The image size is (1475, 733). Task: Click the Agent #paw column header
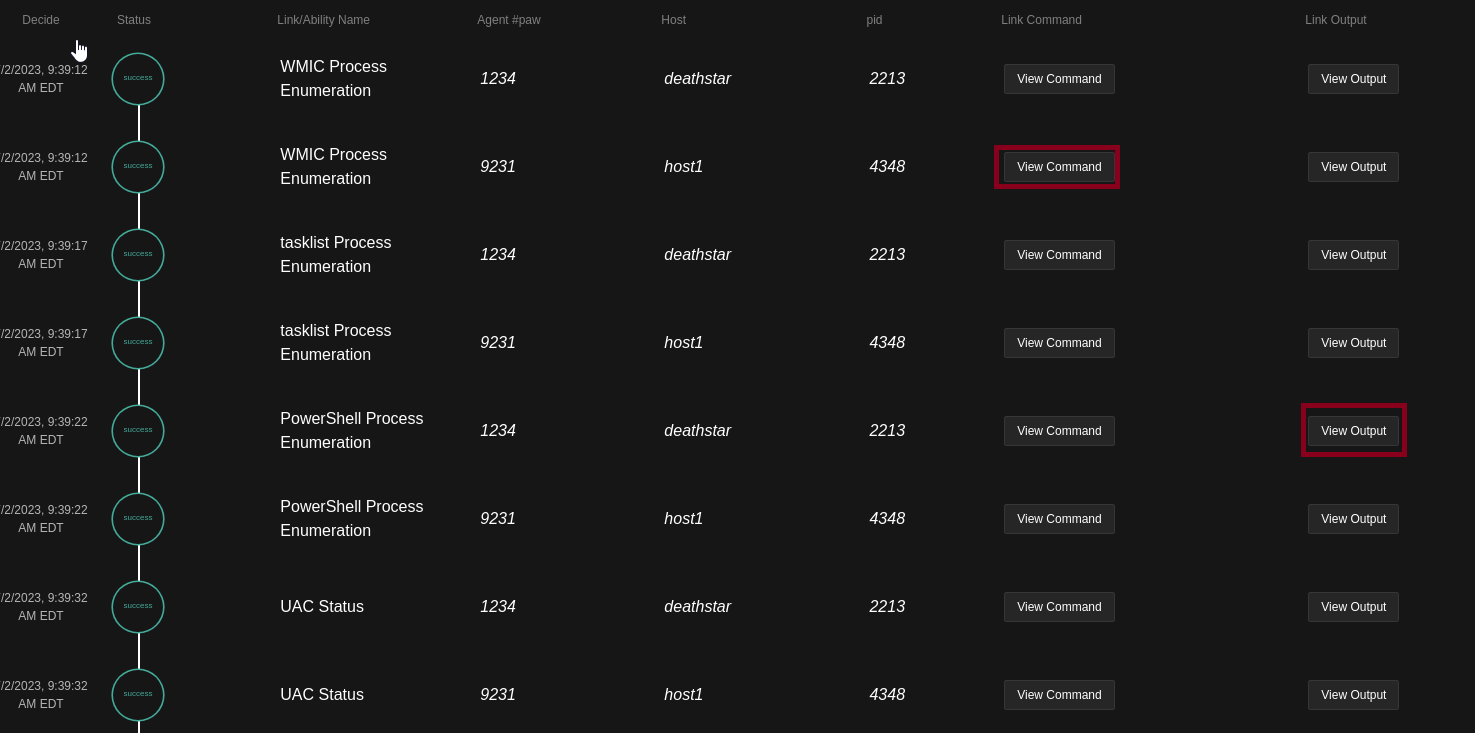pos(508,20)
